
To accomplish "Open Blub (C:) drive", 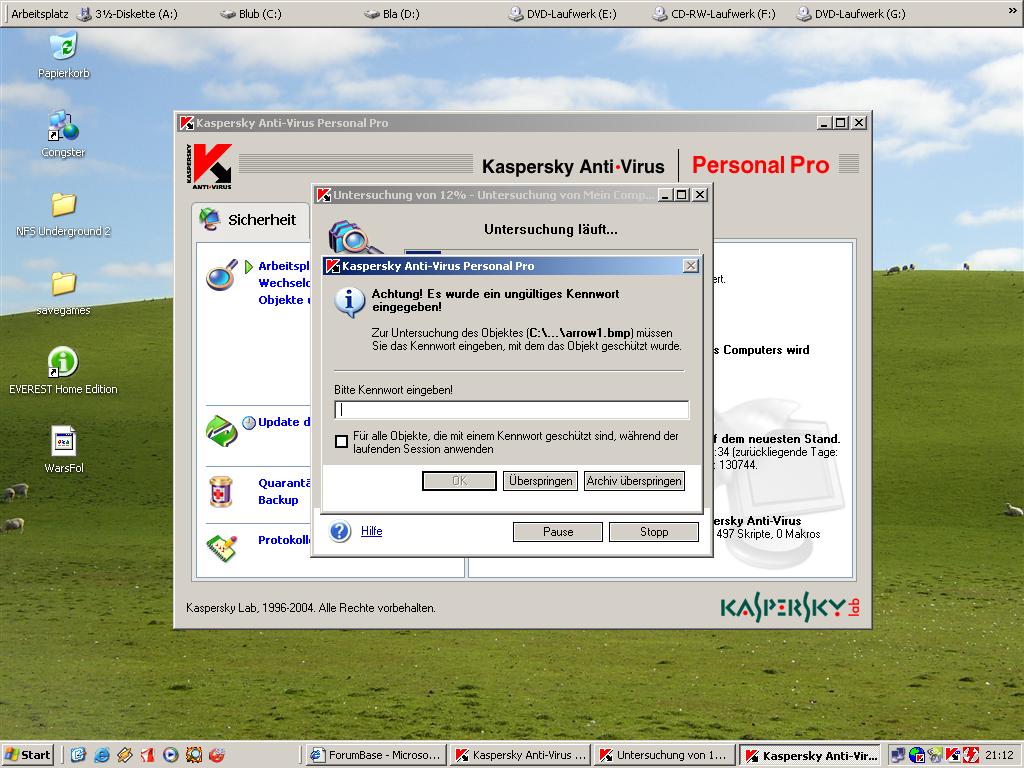I will tap(251, 14).
